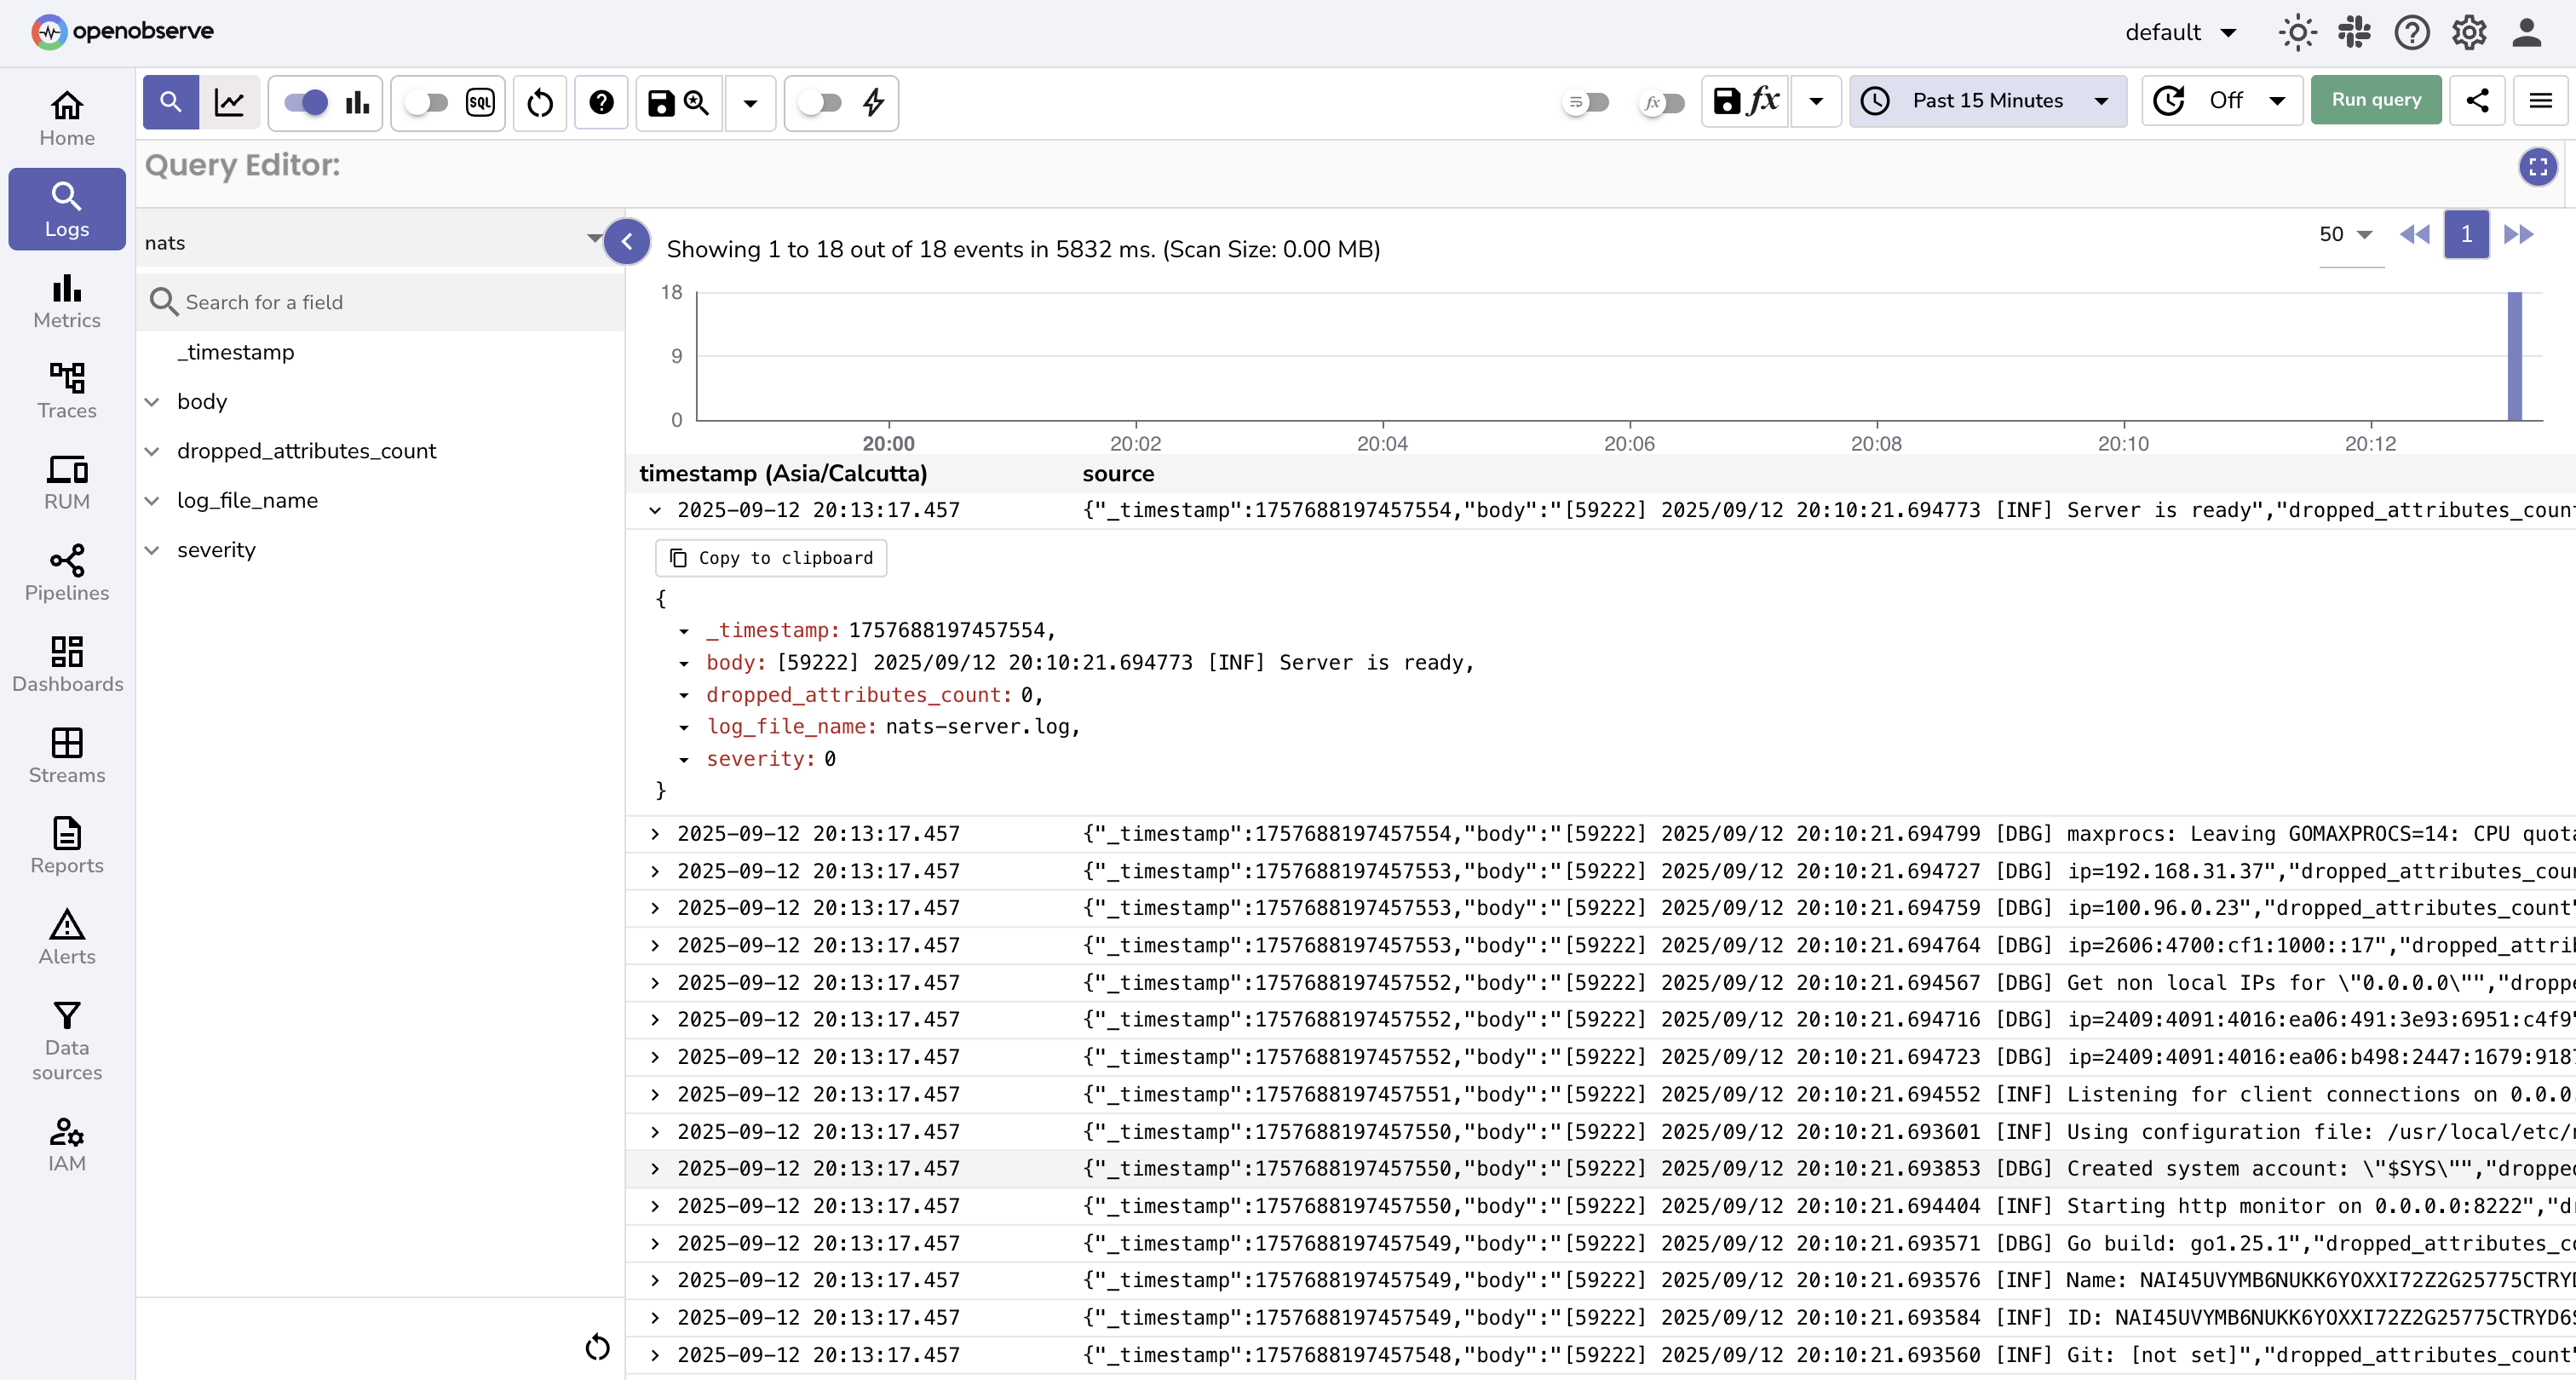Click the Run query button
The height and width of the screenshot is (1380, 2576).
pyautogui.click(x=2376, y=100)
